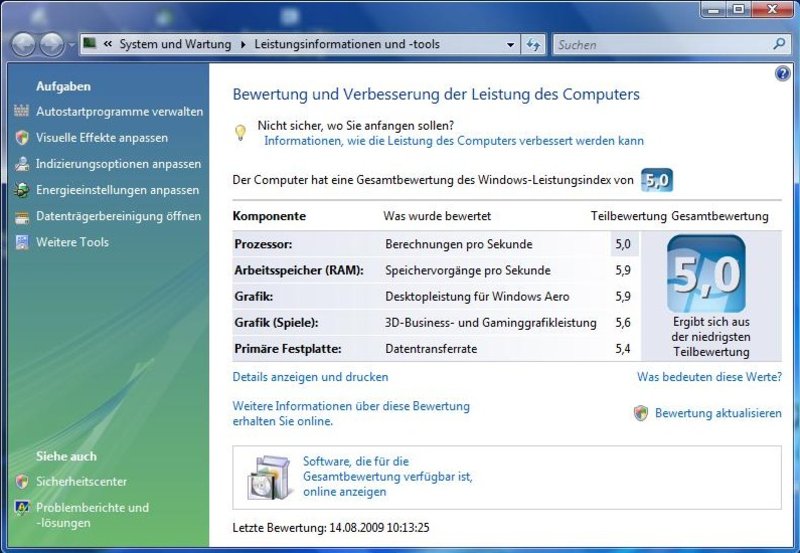Open Weitere Informationen über diese Bewertung online
Screen dimensions: 800x553
(351, 413)
